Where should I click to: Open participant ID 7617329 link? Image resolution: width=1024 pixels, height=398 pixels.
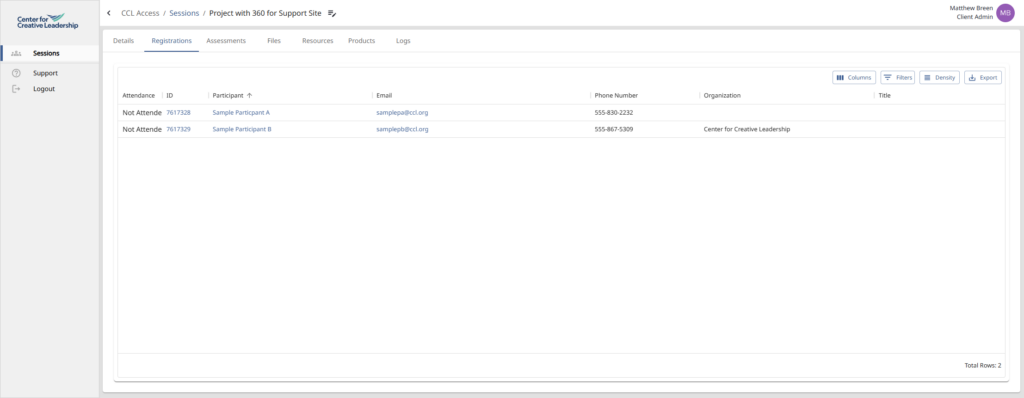[x=178, y=129]
